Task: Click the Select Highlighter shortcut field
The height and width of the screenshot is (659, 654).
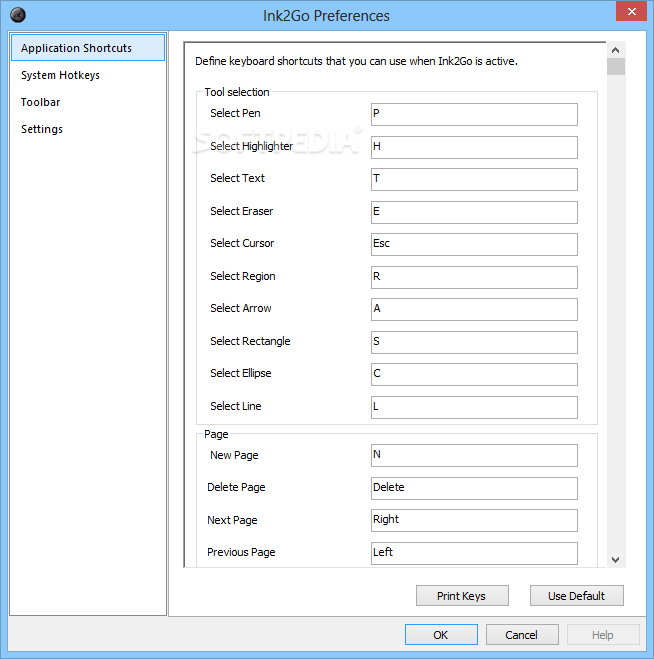Action: [x=474, y=147]
